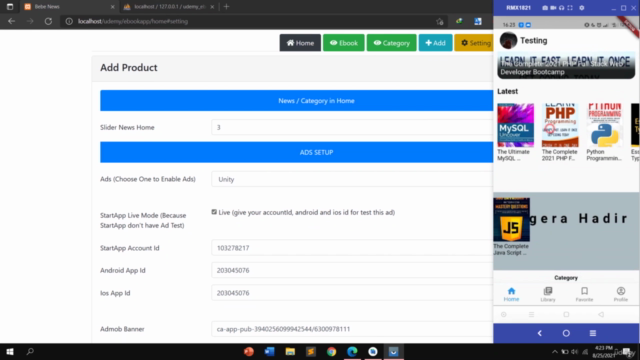Focus the StartApp Account Id field
Viewport: 640px width, 360px height.
[352, 248]
